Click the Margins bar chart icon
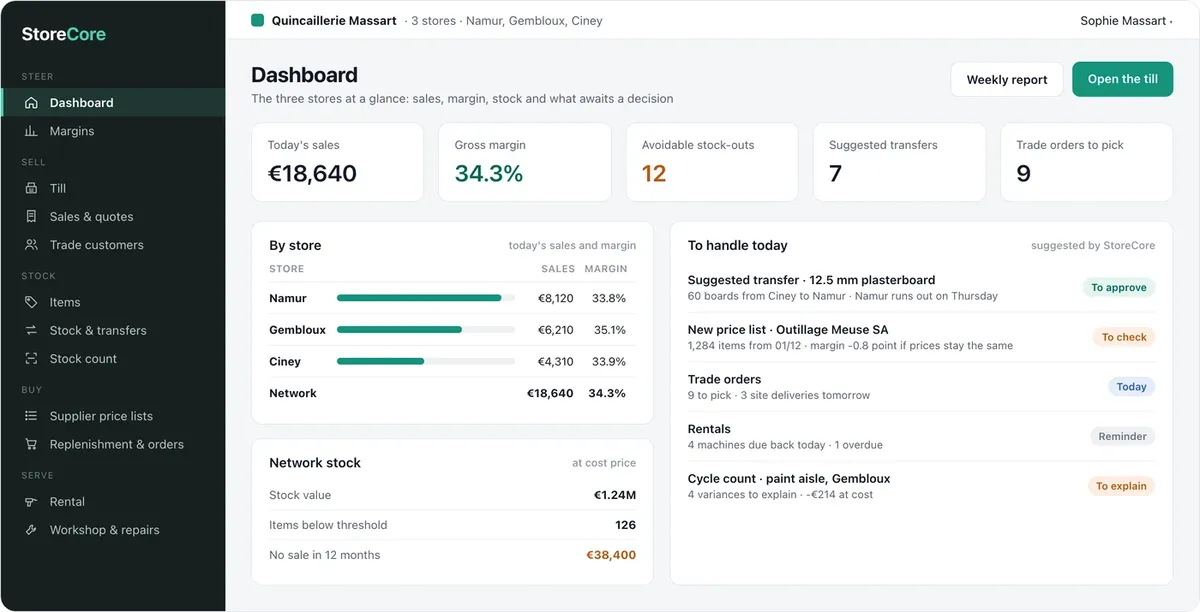 tap(31, 131)
